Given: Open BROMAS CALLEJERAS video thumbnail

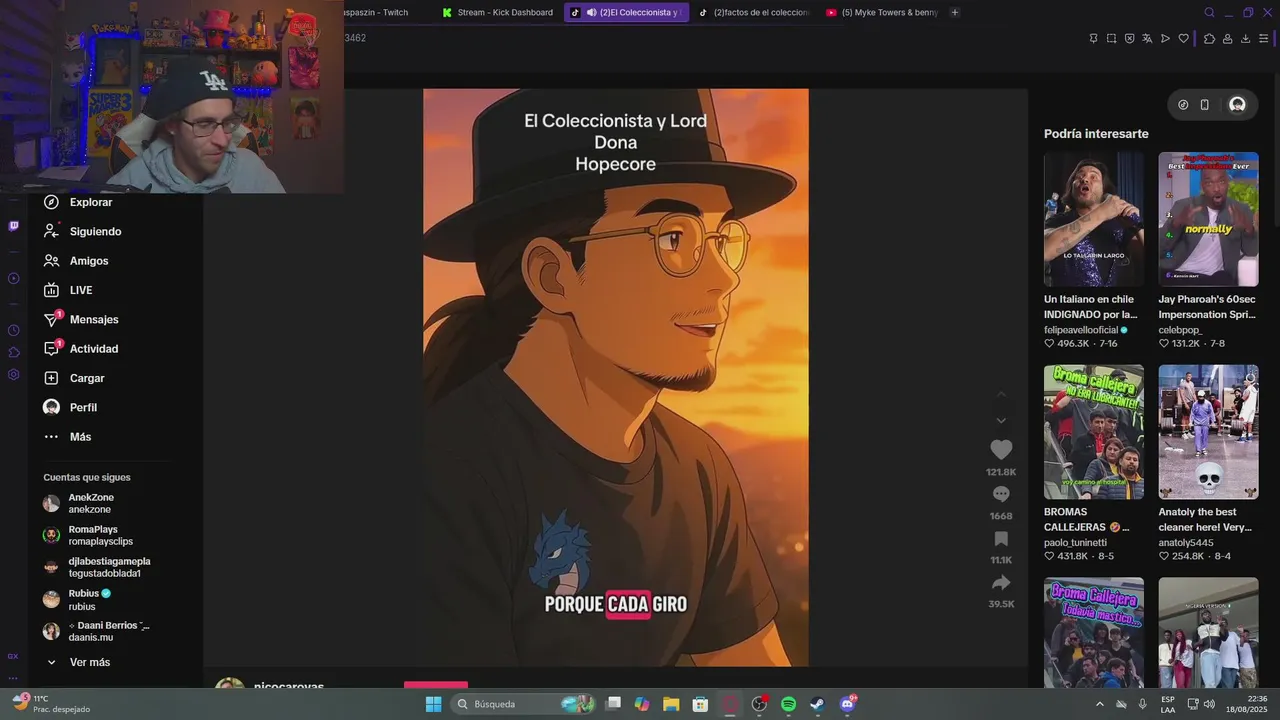Looking at the screenshot, I should tap(1094, 432).
